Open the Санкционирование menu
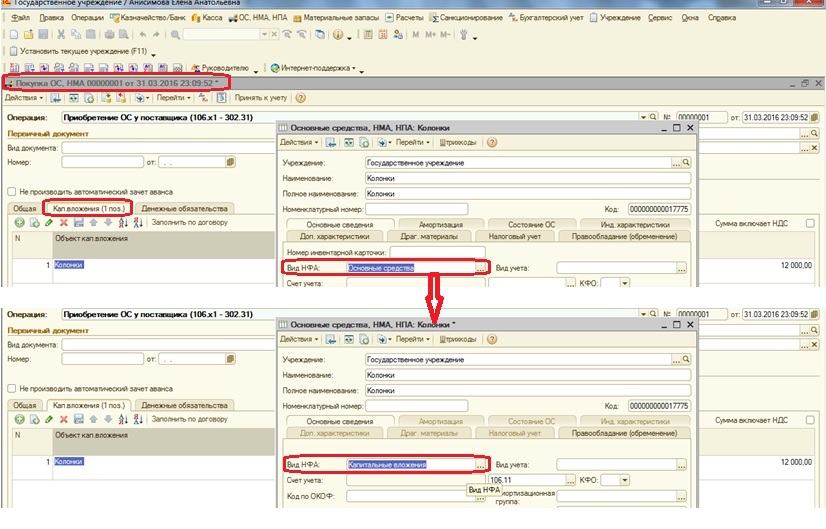This screenshot has height=529, width=826. (x=467, y=18)
